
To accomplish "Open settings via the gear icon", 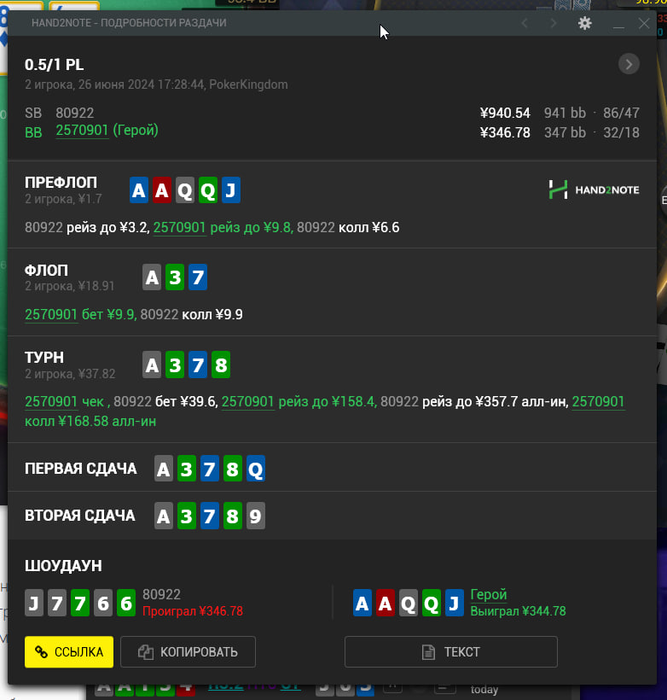I will (x=584, y=23).
